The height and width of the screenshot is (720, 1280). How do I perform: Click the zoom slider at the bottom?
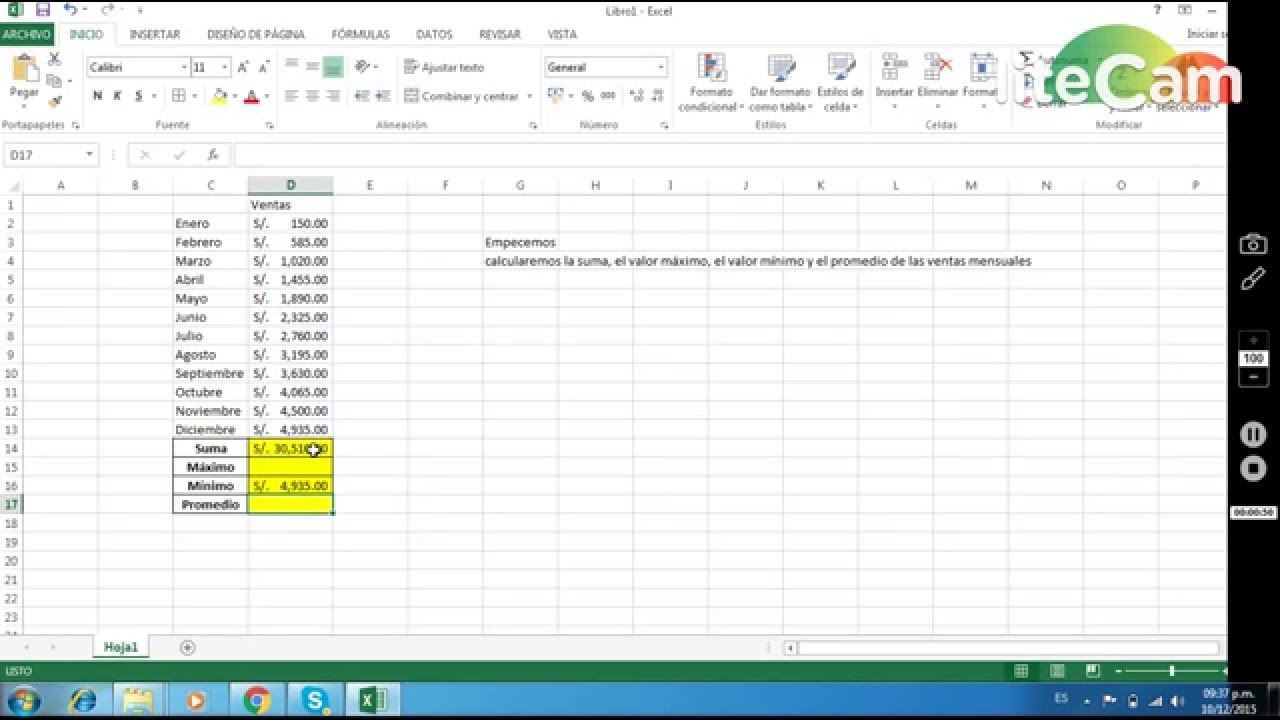pos(1171,671)
